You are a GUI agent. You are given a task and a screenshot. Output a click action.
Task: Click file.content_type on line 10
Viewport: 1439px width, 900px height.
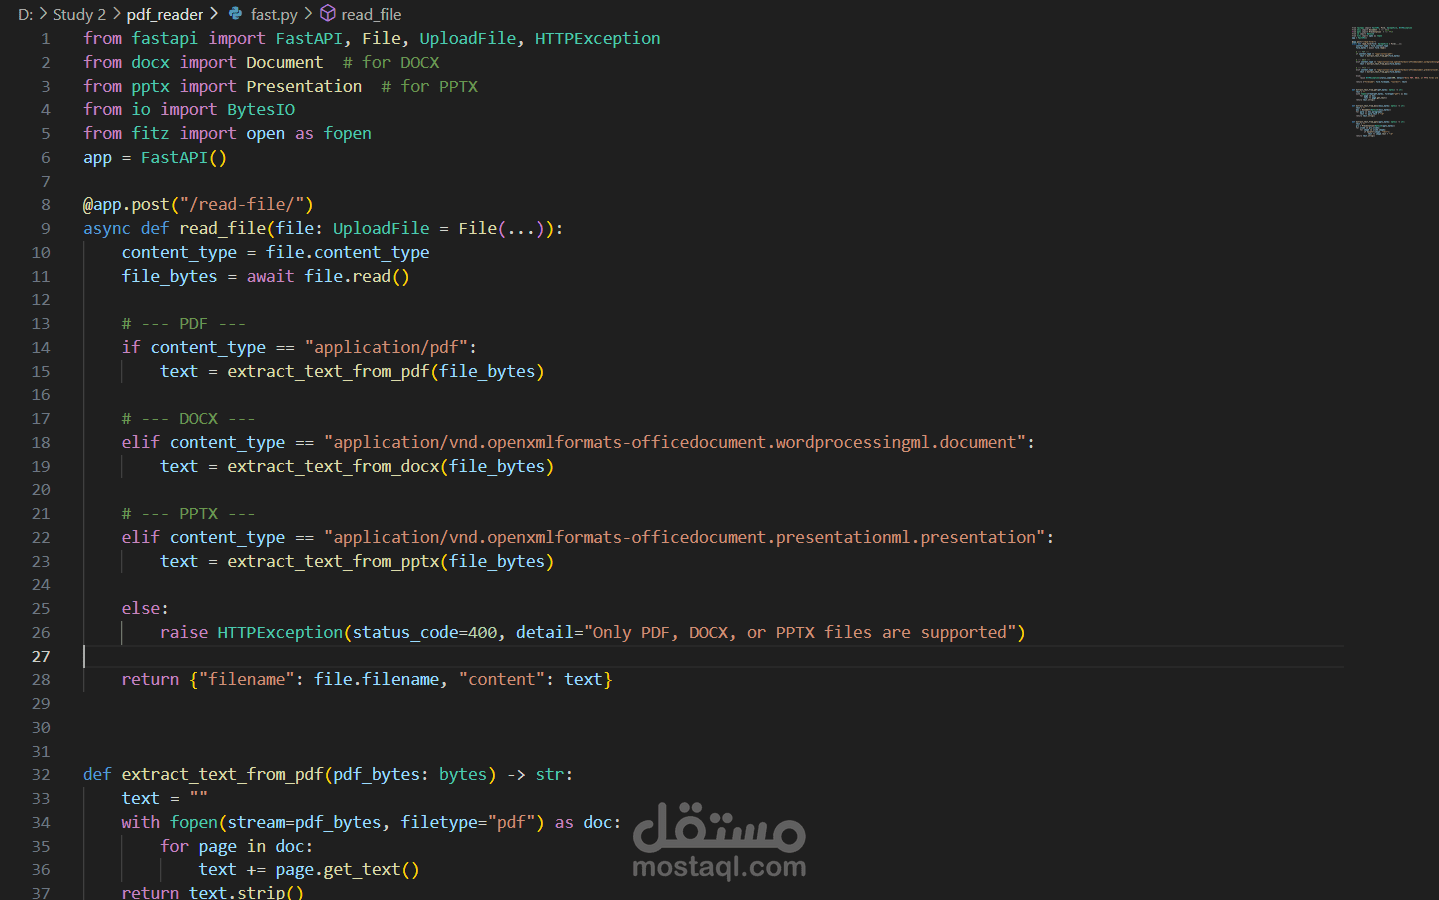348,252
